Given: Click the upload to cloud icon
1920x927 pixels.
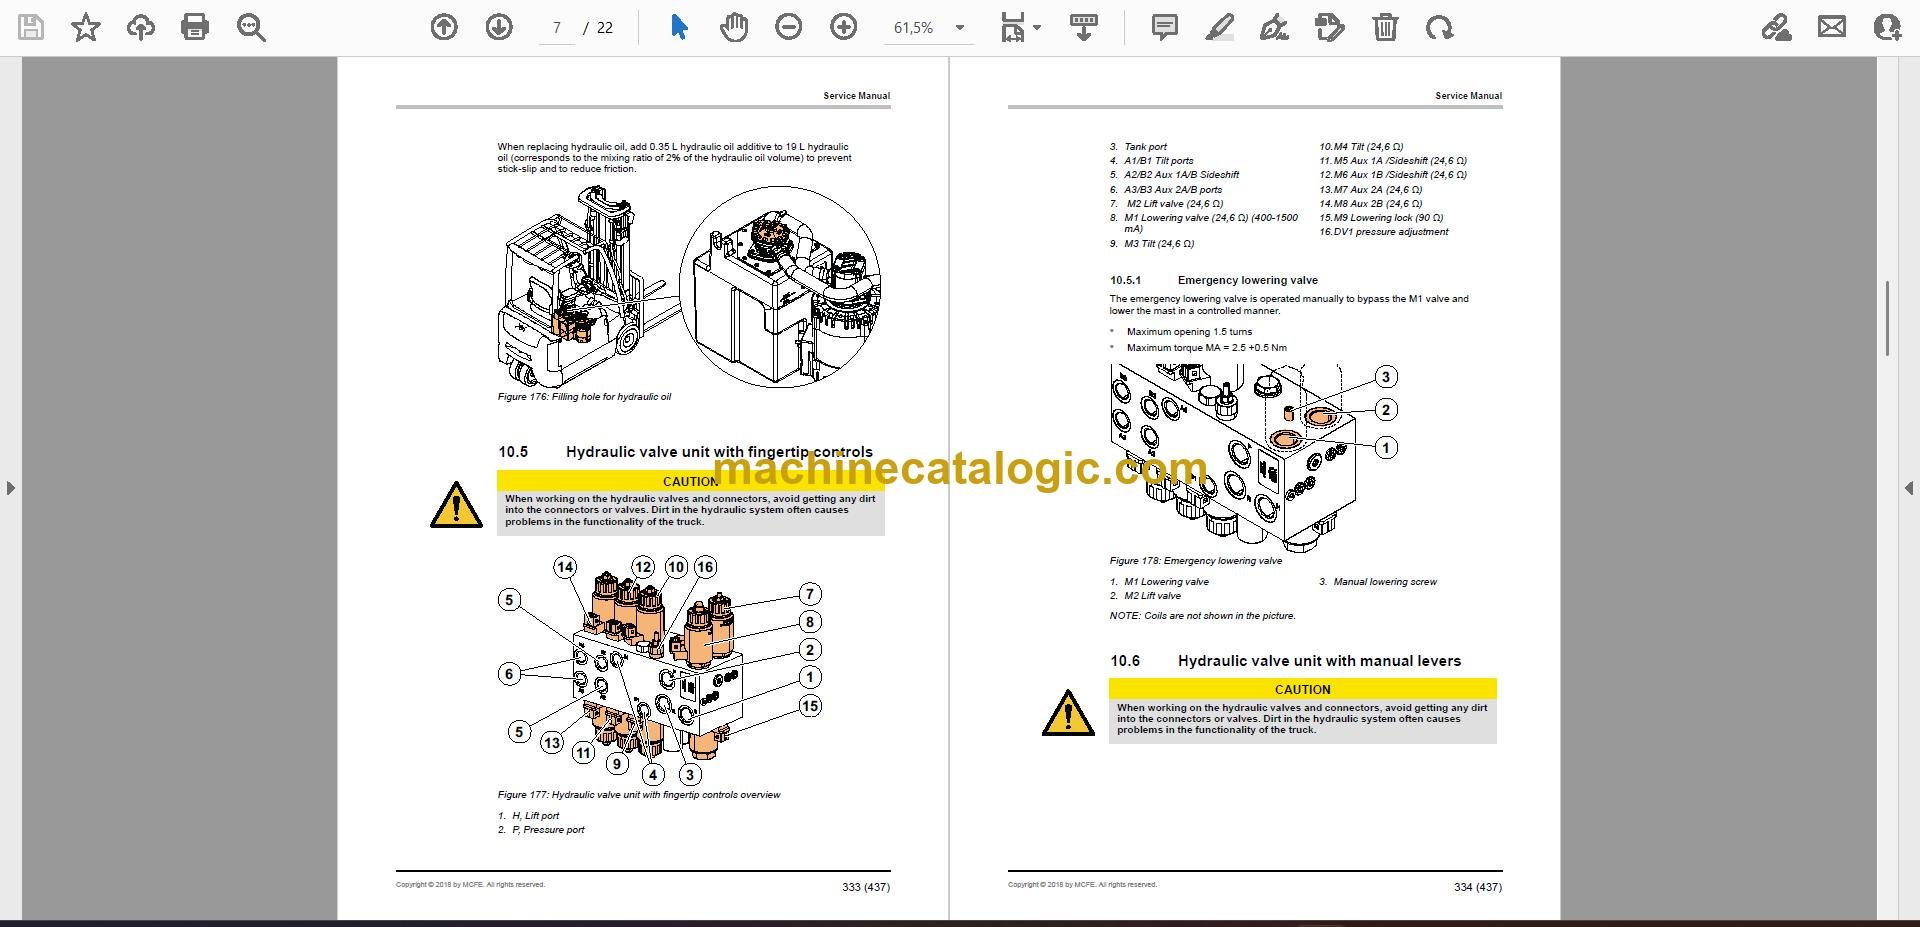Looking at the screenshot, I should (x=140, y=27).
